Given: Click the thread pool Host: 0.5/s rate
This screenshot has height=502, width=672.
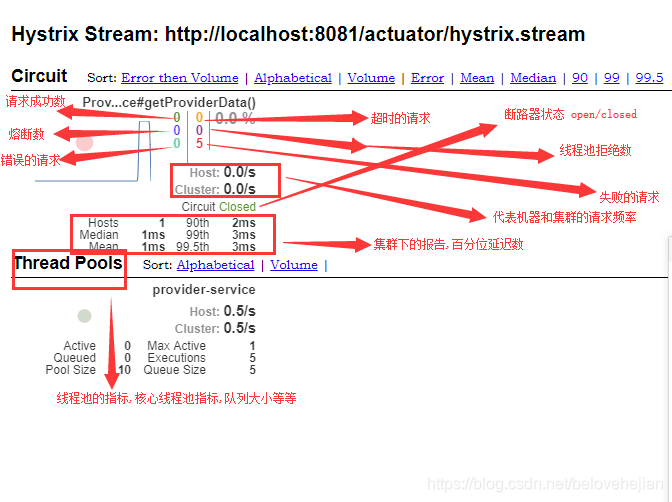Looking at the screenshot, I should tap(222, 311).
